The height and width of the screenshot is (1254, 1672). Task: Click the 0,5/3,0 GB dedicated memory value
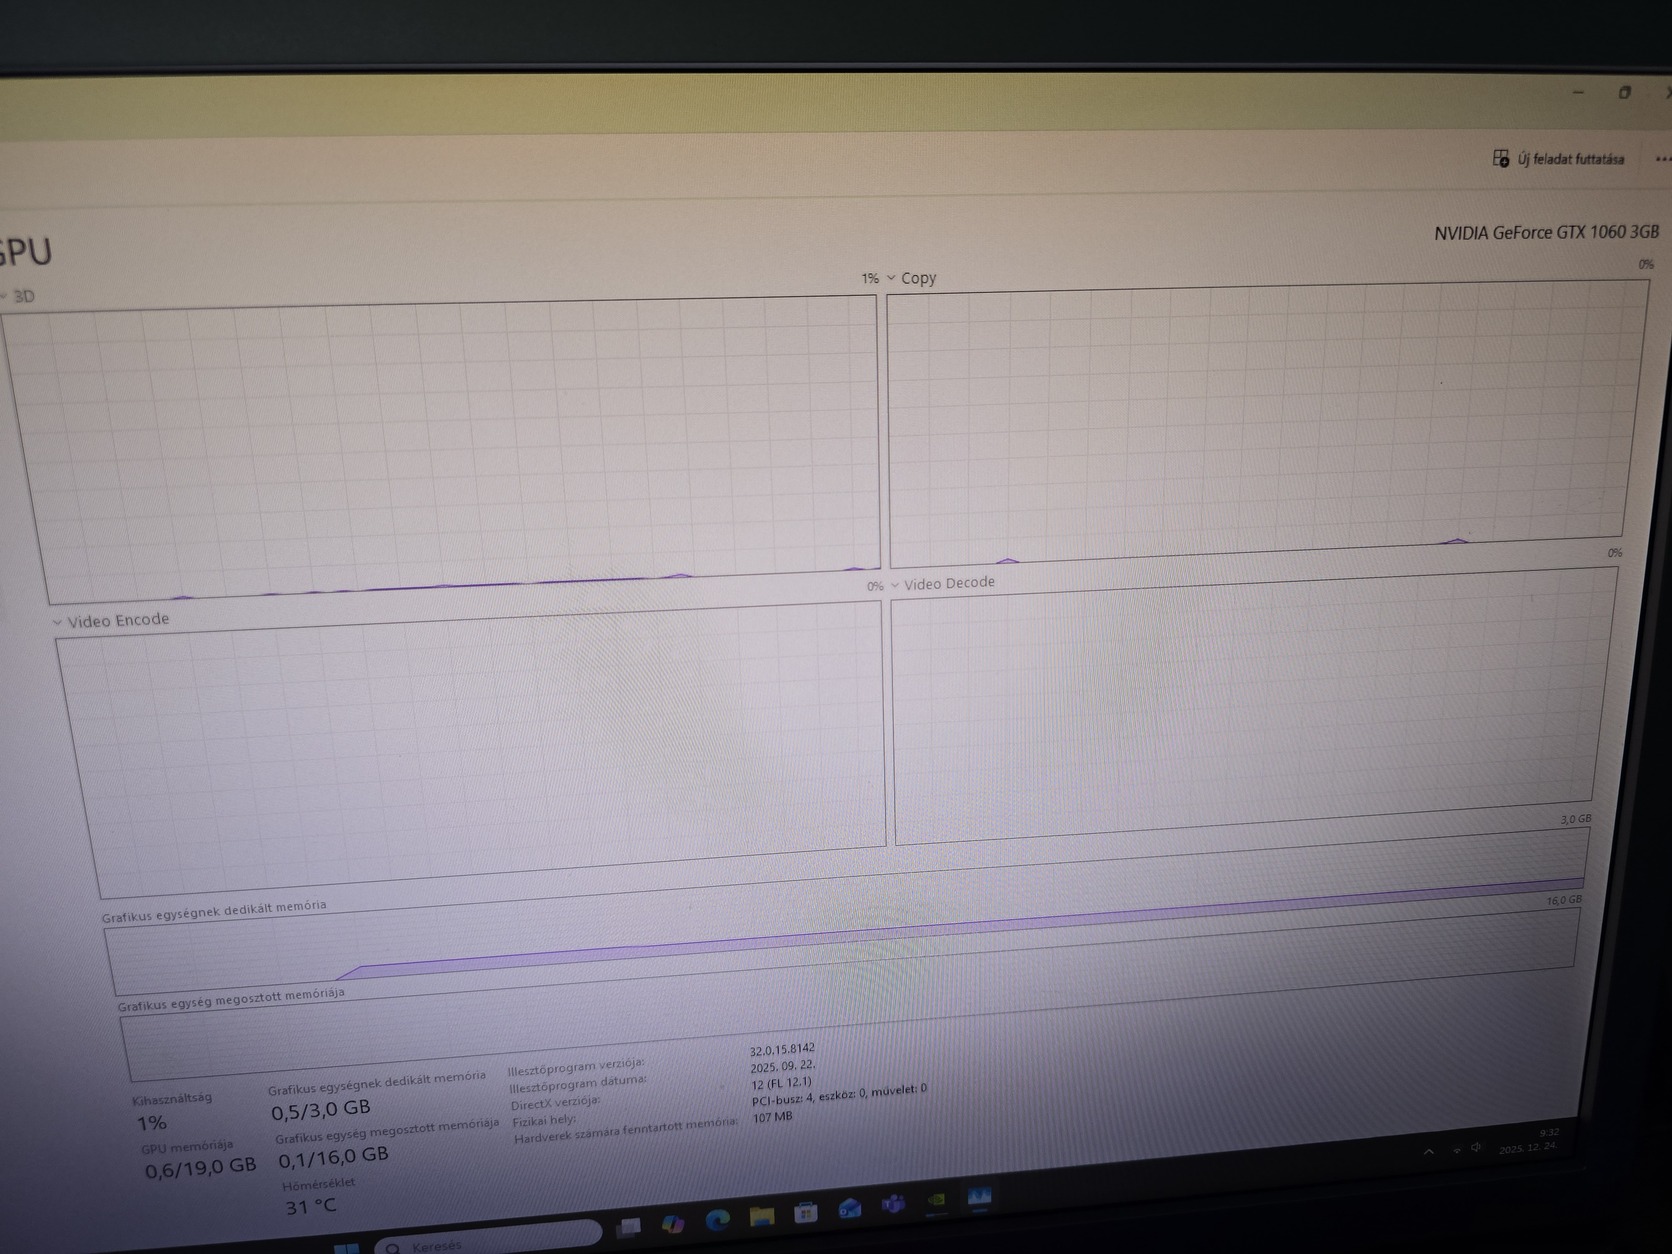321,1110
